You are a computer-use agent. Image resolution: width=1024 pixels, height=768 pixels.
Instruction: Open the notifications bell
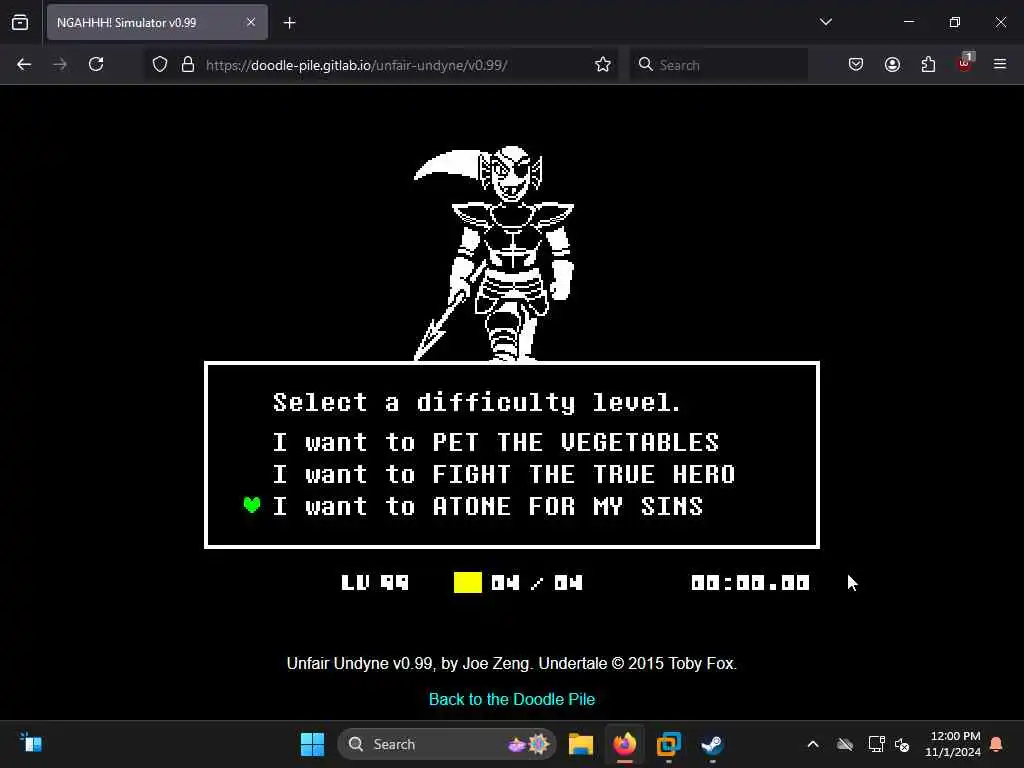[996, 744]
